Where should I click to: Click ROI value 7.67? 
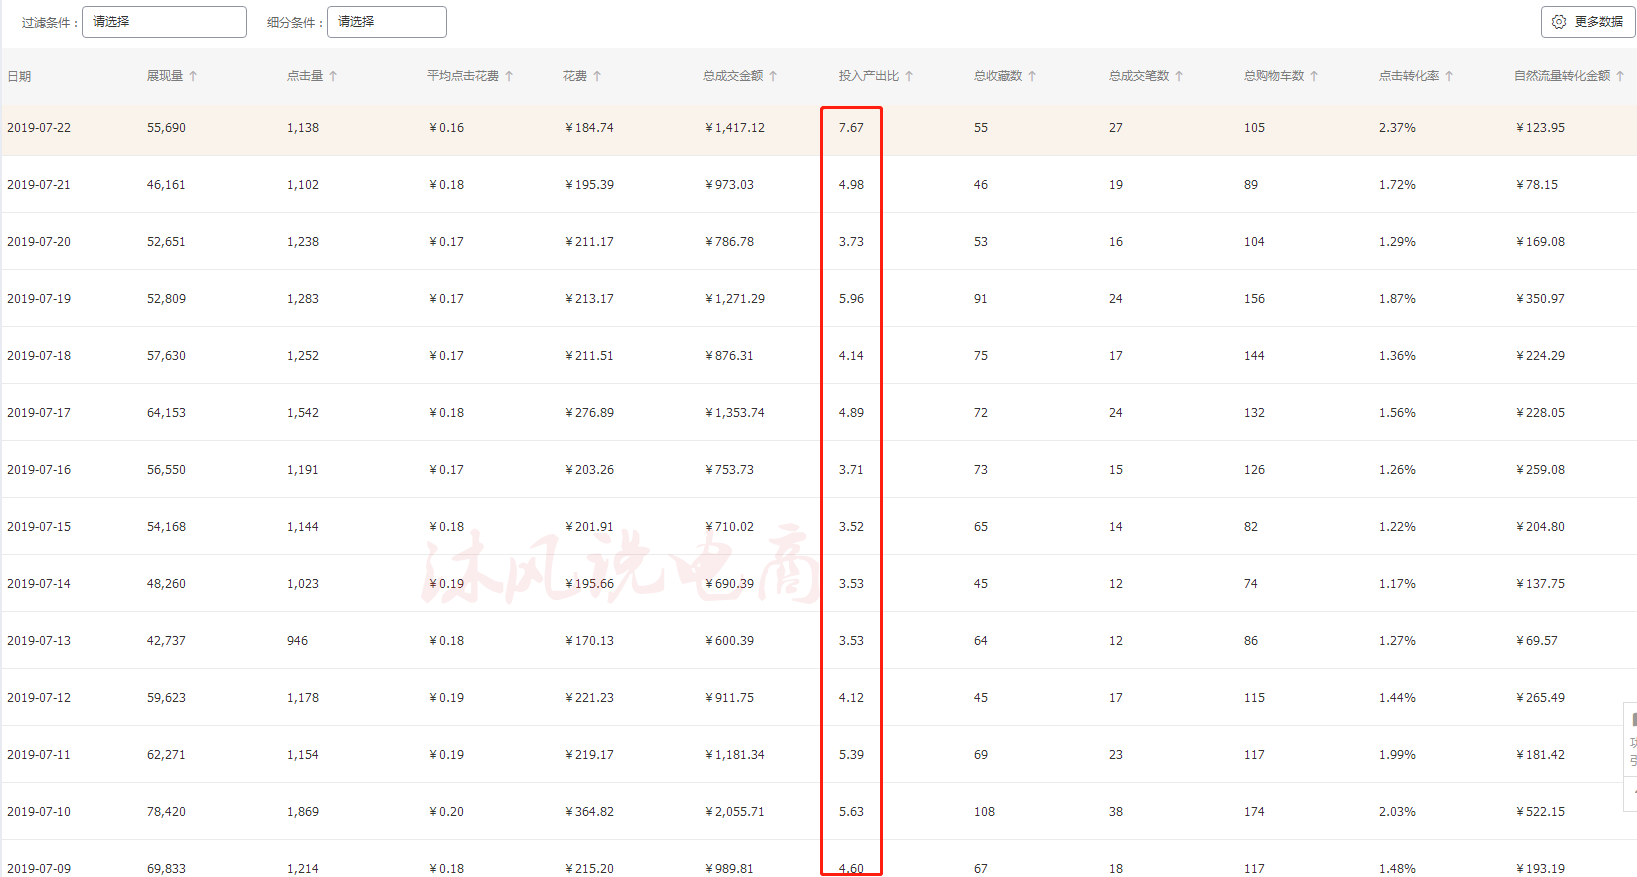(851, 128)
